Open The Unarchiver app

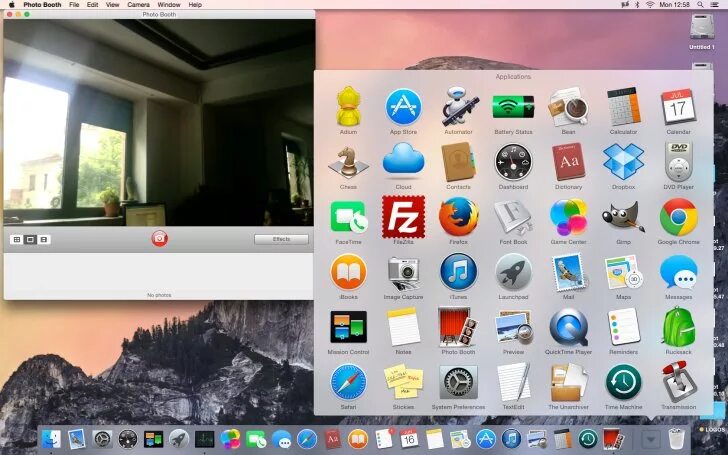pos(568,382)
